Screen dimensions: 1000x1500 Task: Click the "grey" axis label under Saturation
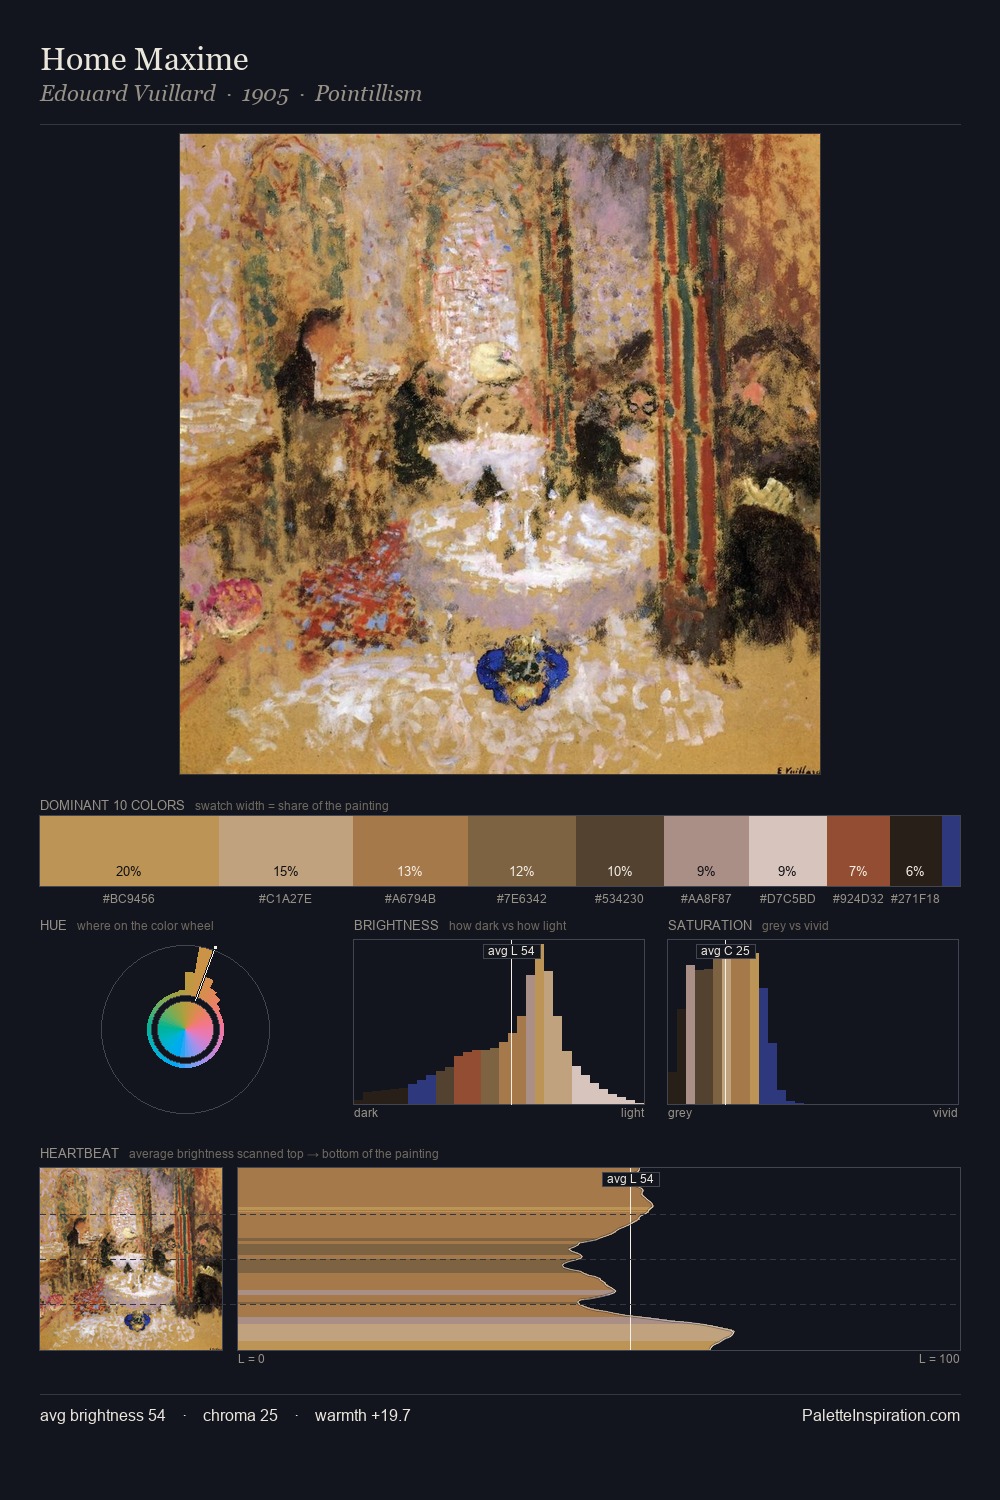[680, 1113]
